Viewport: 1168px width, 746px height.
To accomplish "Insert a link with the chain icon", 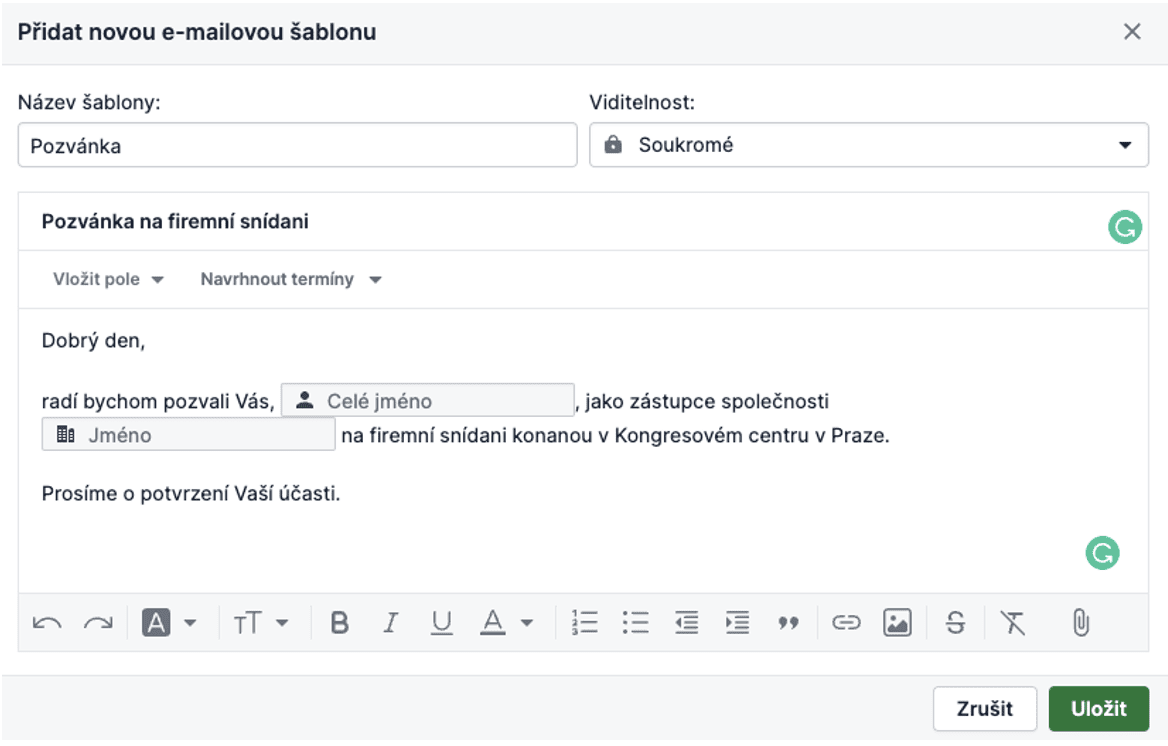I will [846, 623].
